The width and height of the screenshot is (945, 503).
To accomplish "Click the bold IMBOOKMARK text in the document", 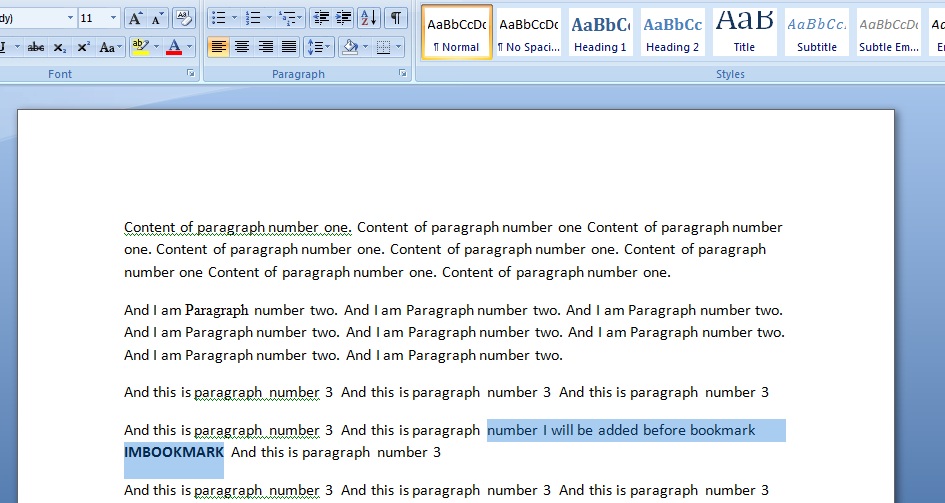I will (173, 452).
